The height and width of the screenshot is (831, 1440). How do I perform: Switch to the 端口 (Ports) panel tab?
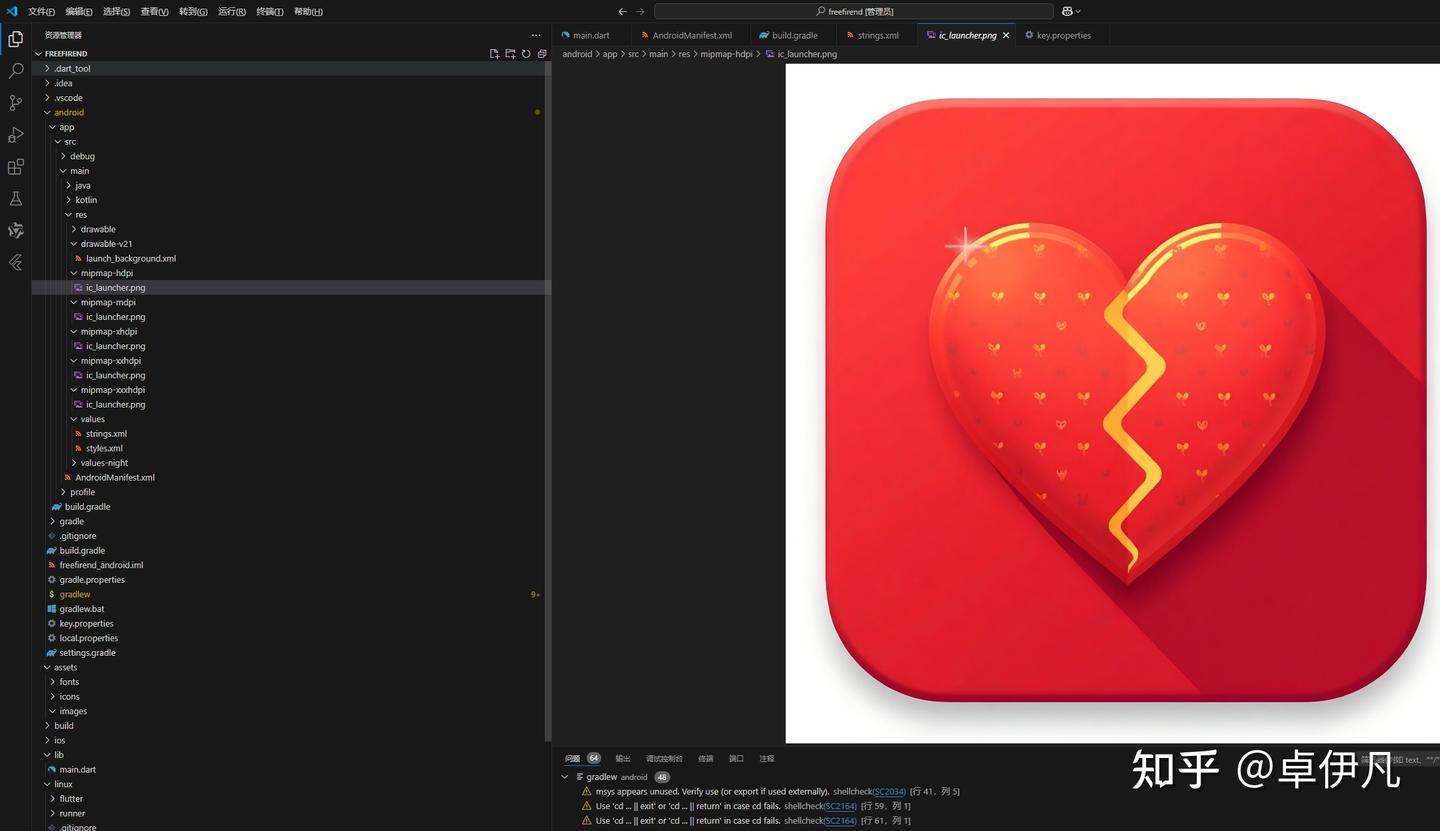736,759
